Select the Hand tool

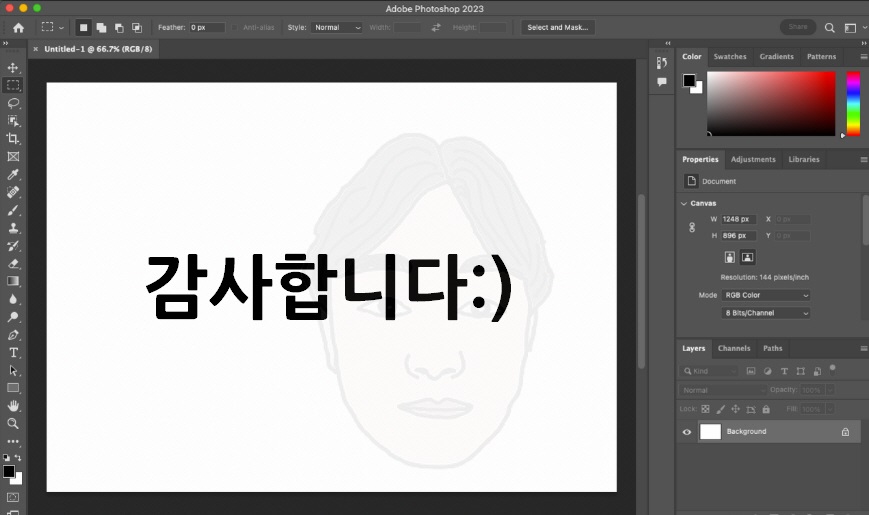click(x=13, y=406)
